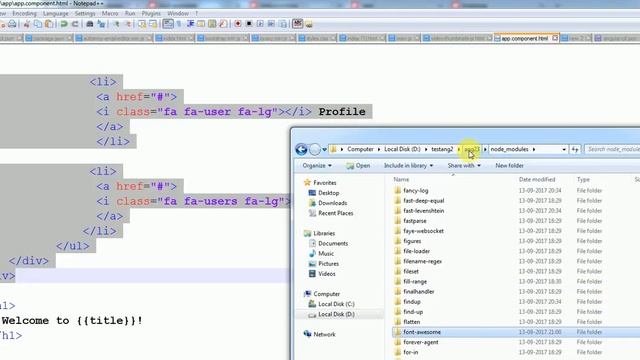Select Videos under Libraries
The width and height of the screenshot is (640, 360).
(x=327, y=274)
